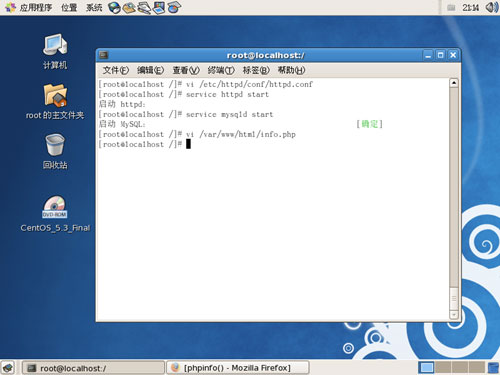Open the 查看(V) menu in the terminal

coord(186,70)
